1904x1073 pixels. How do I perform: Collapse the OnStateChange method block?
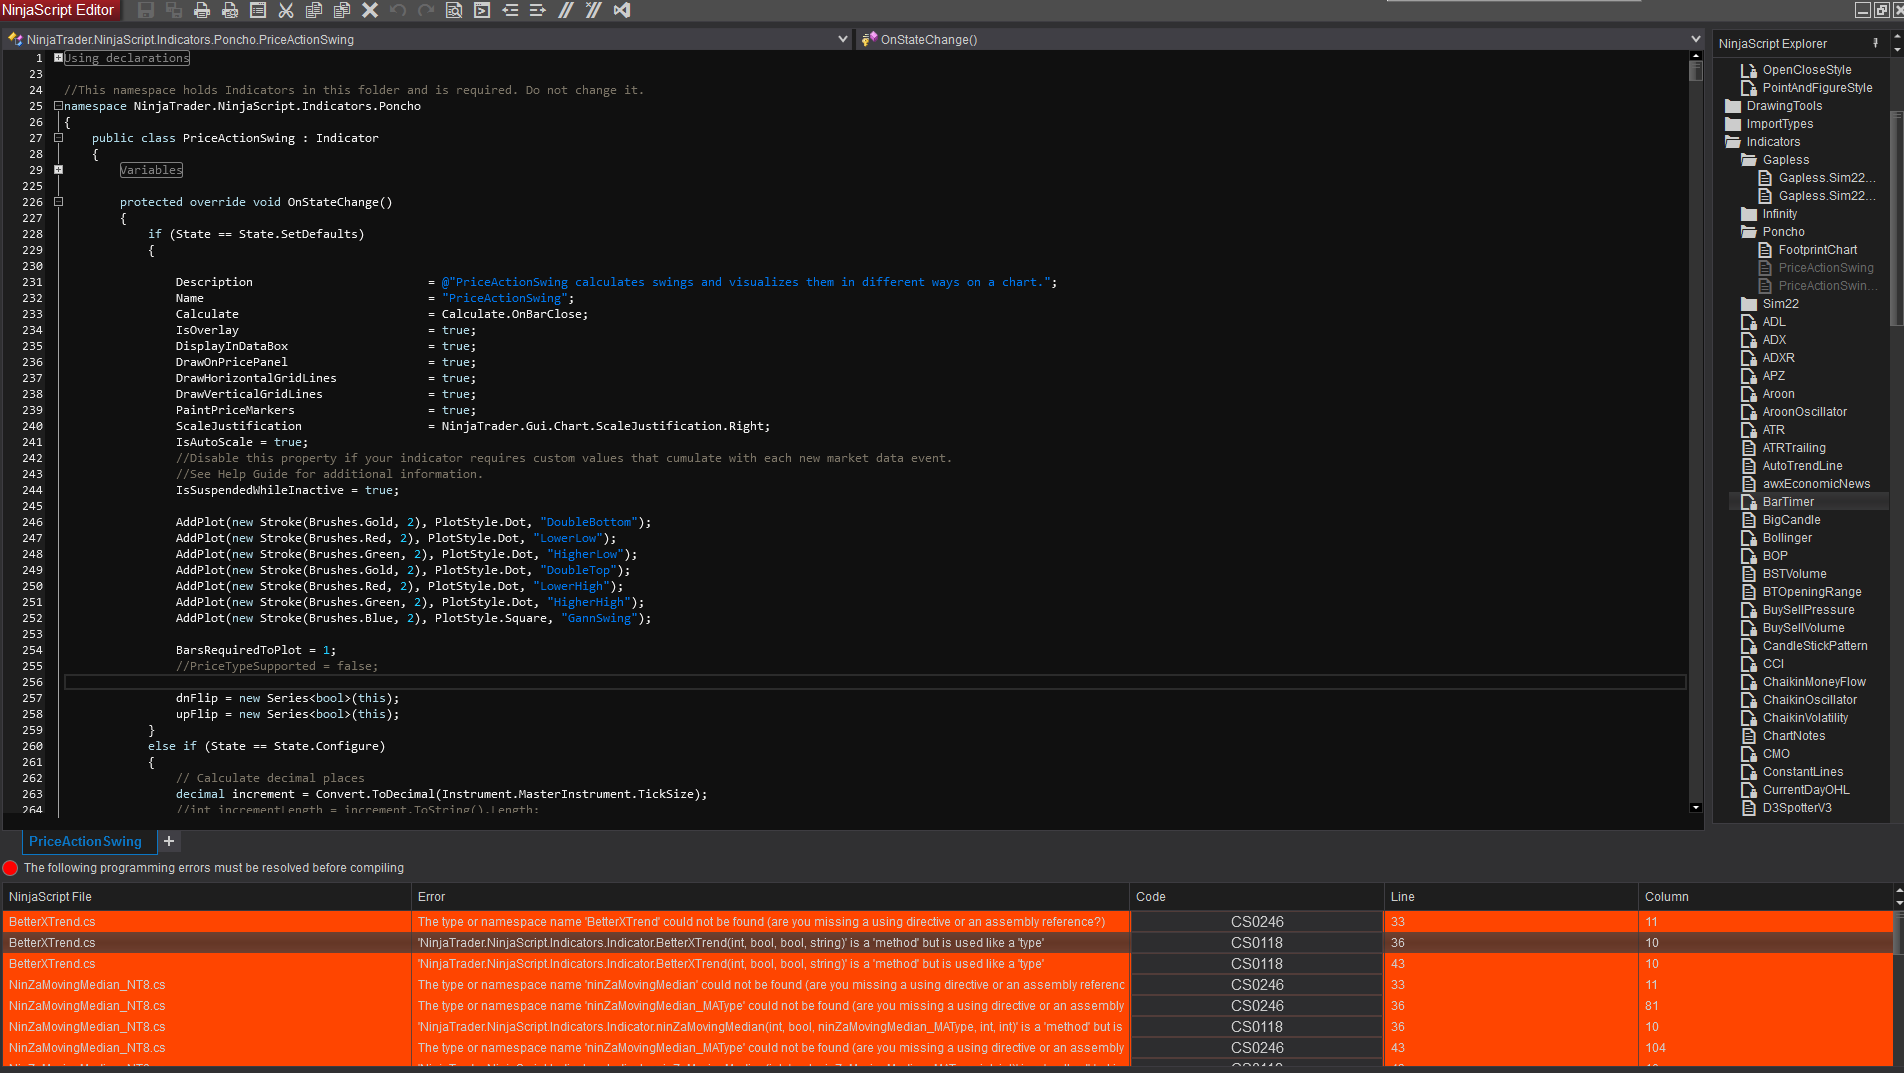click(x=58, y=202)
